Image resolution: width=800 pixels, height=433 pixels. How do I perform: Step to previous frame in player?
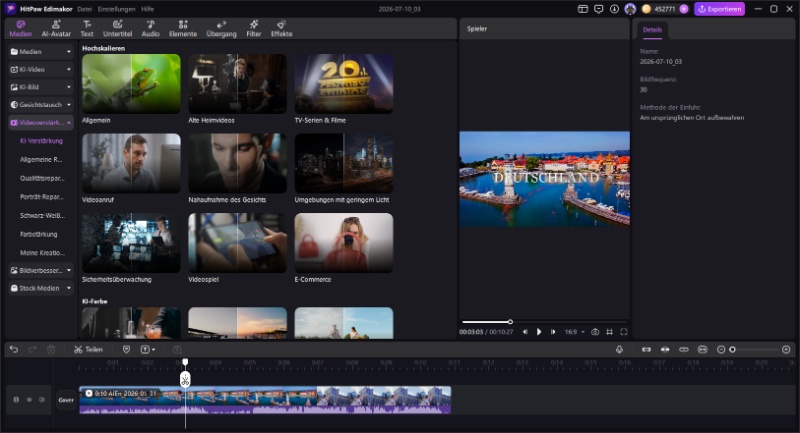coord(525,332)
